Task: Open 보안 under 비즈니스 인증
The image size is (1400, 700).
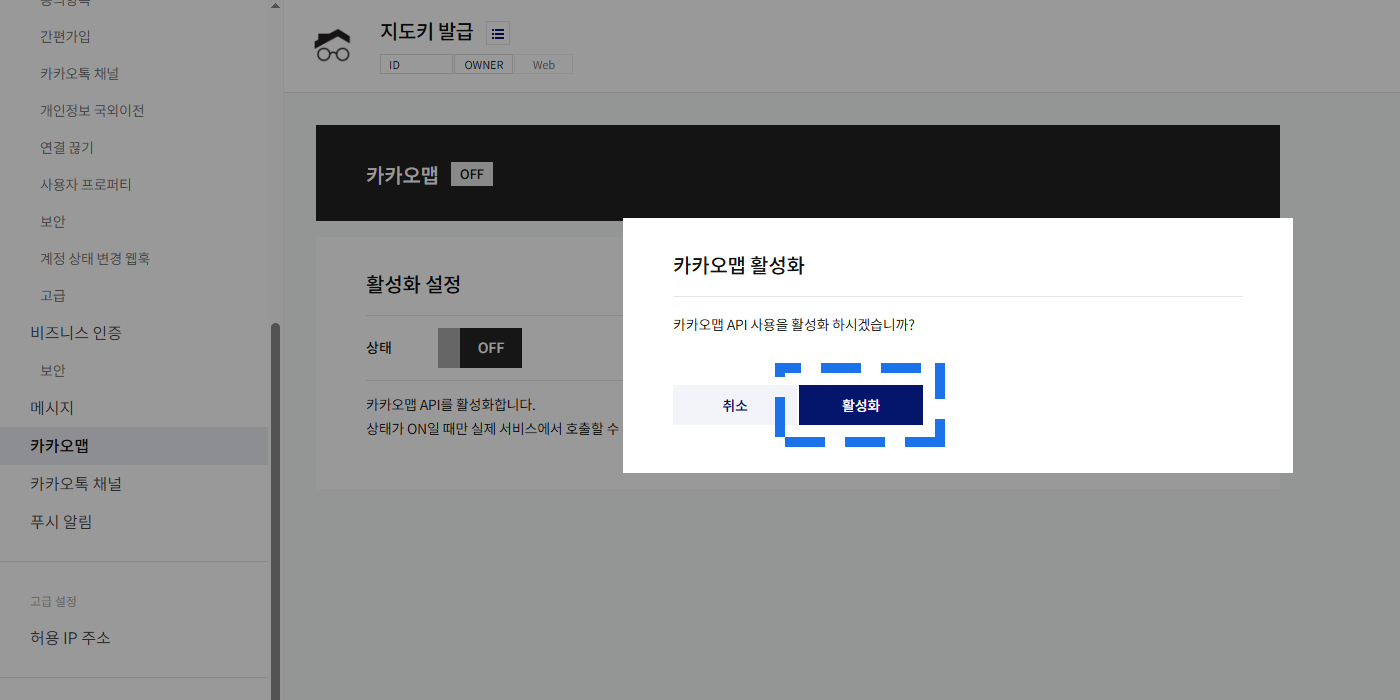Action: click(53, 371)
